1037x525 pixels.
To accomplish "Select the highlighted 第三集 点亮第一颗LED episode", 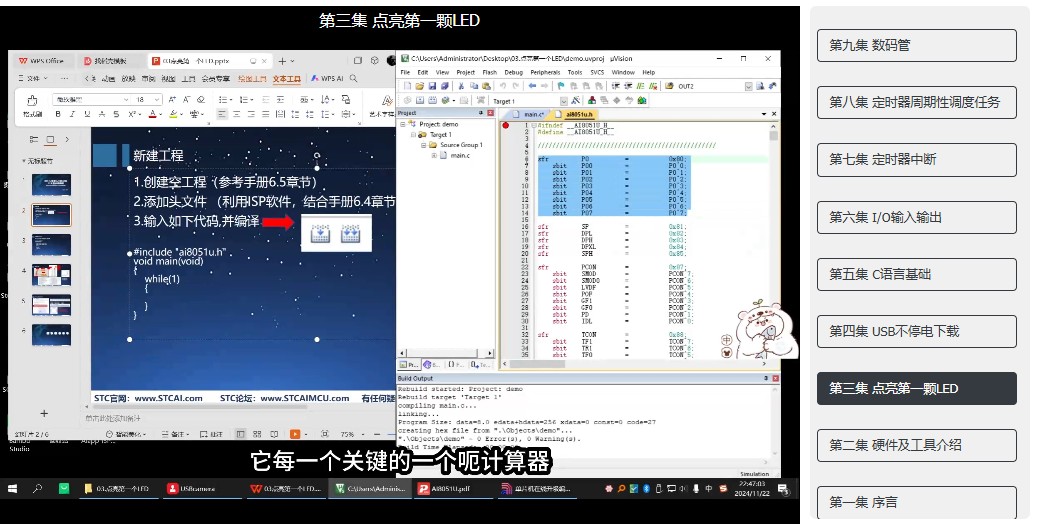I will click(x=916, y=389).
